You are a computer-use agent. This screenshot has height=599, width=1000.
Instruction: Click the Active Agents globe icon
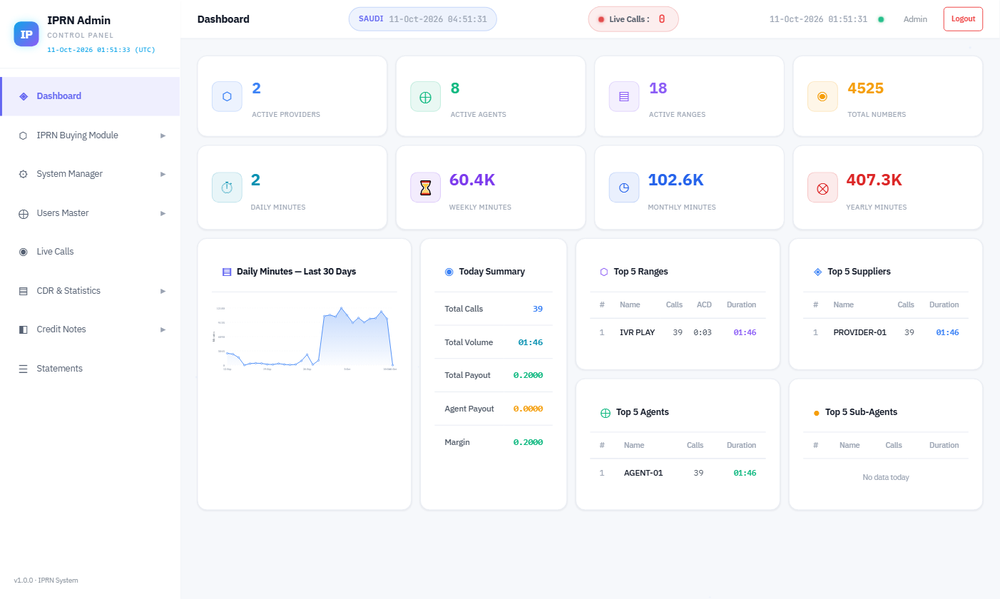click(x=425, y=96)
